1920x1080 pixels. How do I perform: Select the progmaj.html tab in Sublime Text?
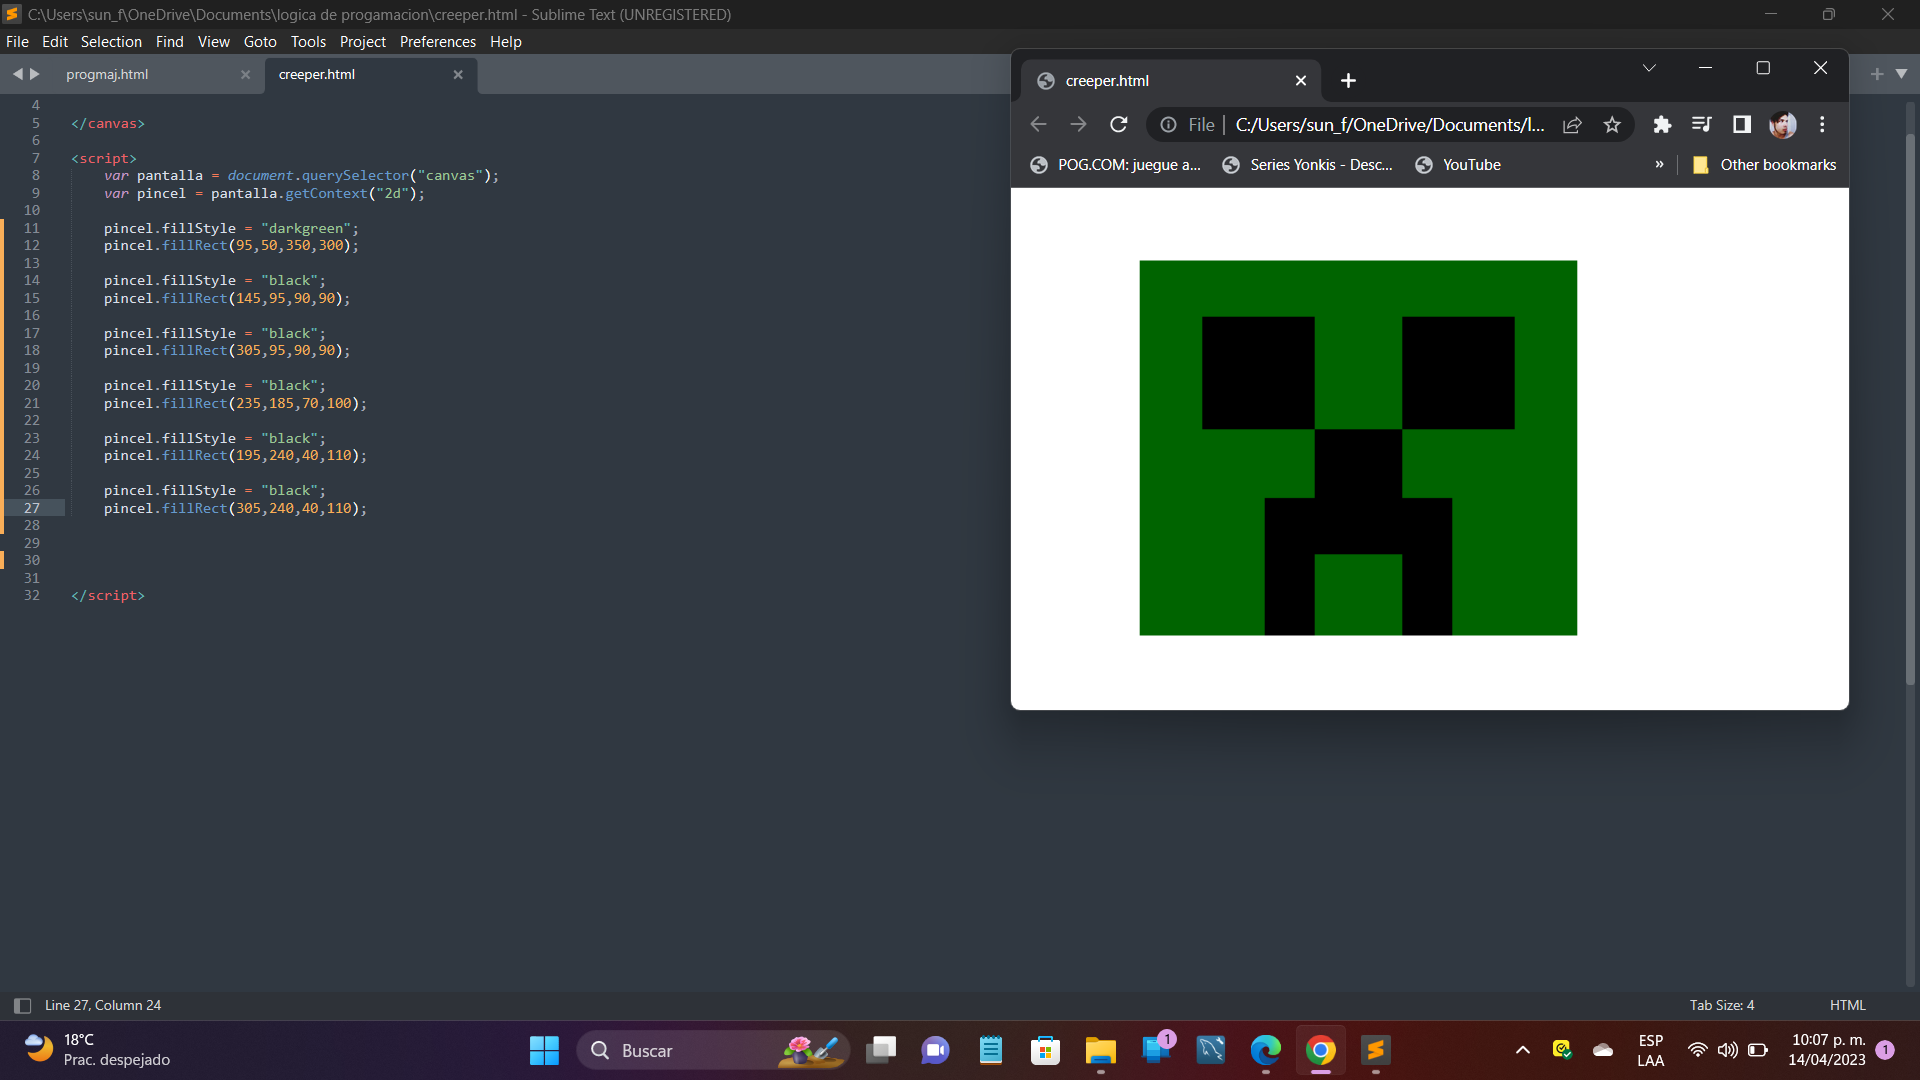click(107, 74)
